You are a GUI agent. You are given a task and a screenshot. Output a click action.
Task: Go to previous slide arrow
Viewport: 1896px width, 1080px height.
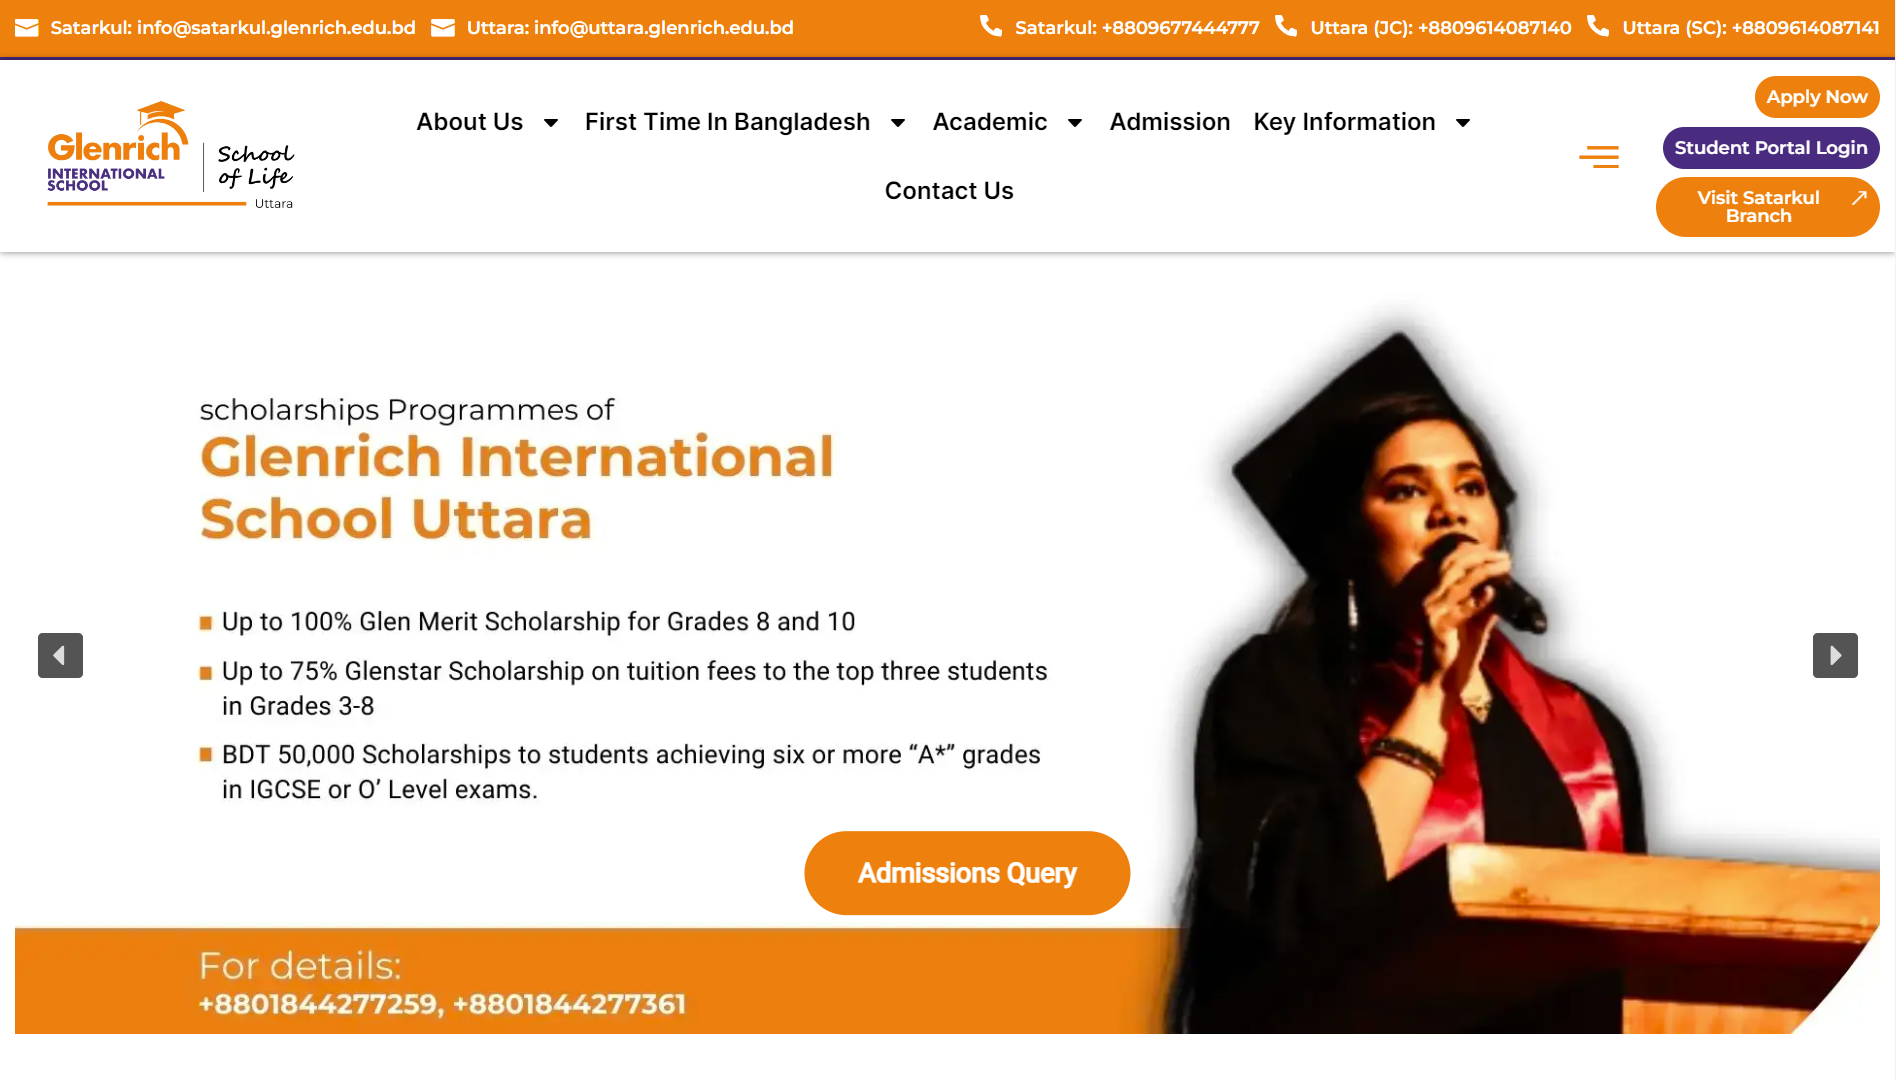(x=60, y=655)
